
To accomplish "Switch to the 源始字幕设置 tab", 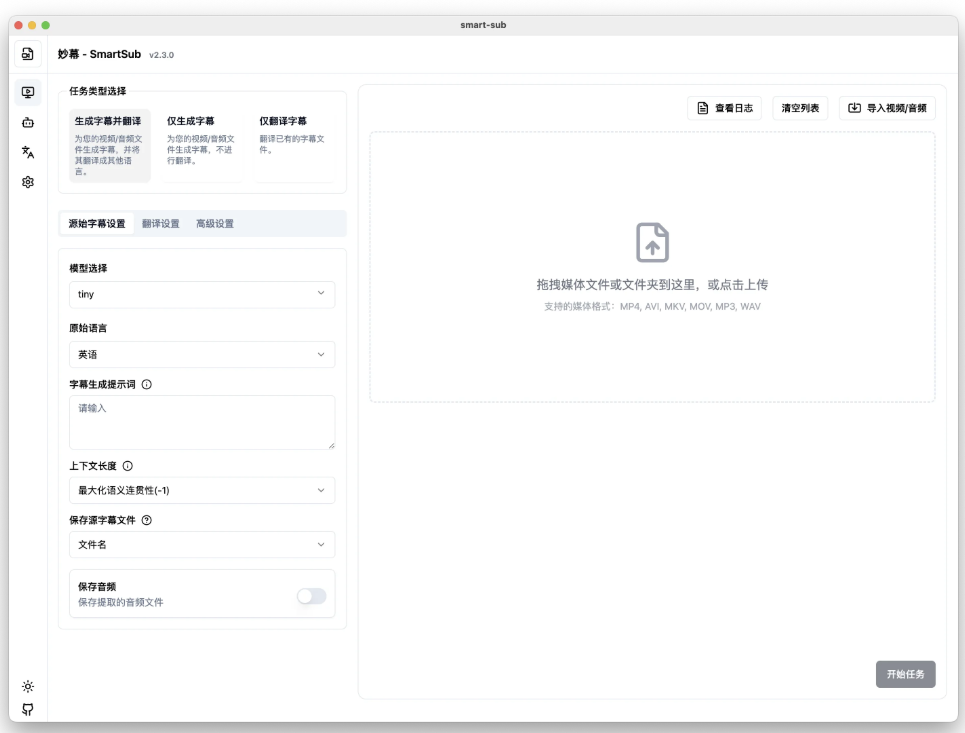I will tap(97, 223).
